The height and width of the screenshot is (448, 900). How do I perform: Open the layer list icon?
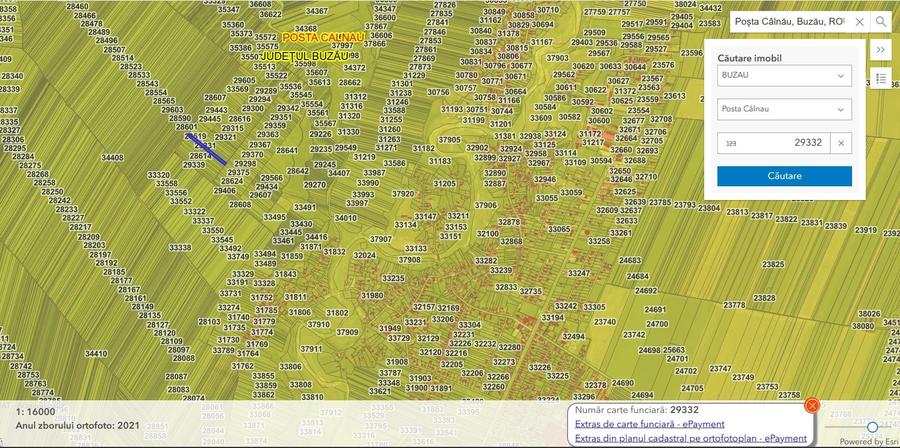pyautogui.click(x=880, y=78)
